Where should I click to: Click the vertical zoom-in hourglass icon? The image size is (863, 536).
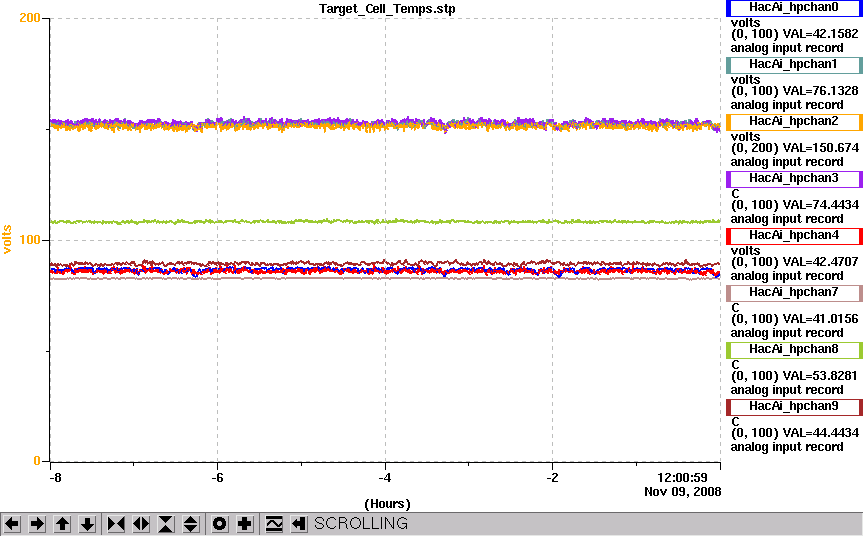tap(166, 524)
